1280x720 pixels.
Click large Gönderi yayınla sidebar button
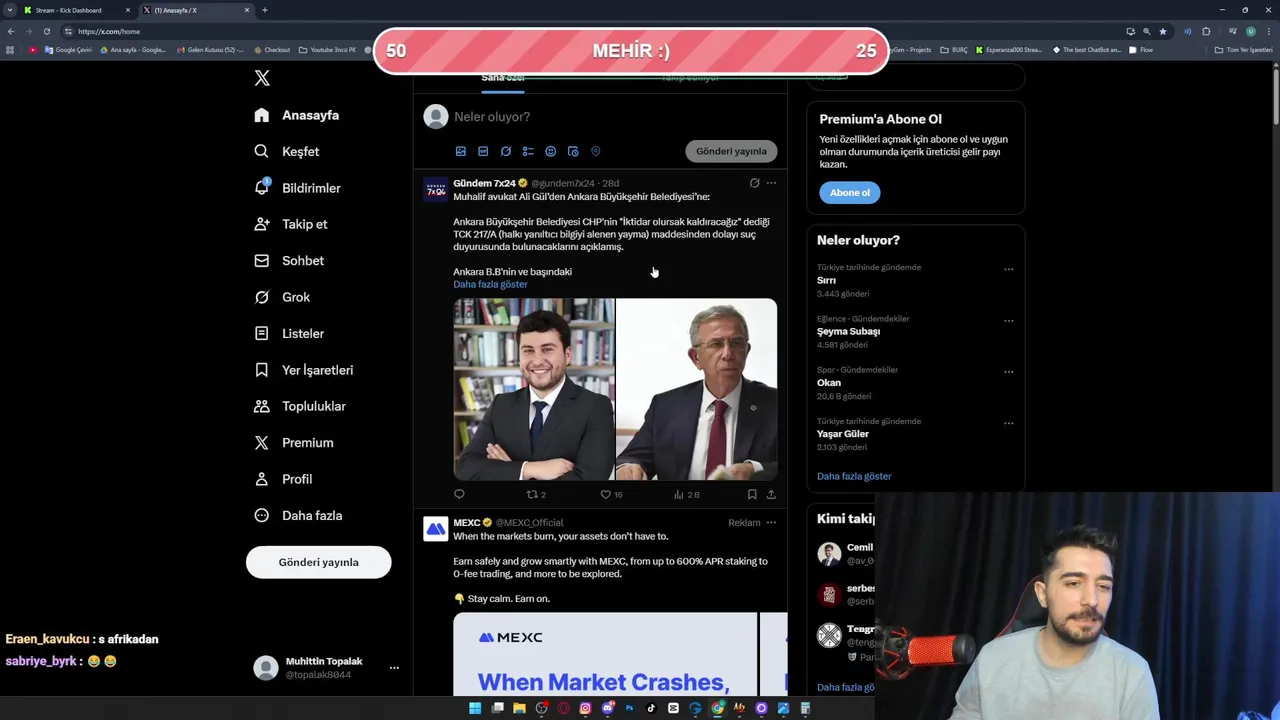pos(319,562)
